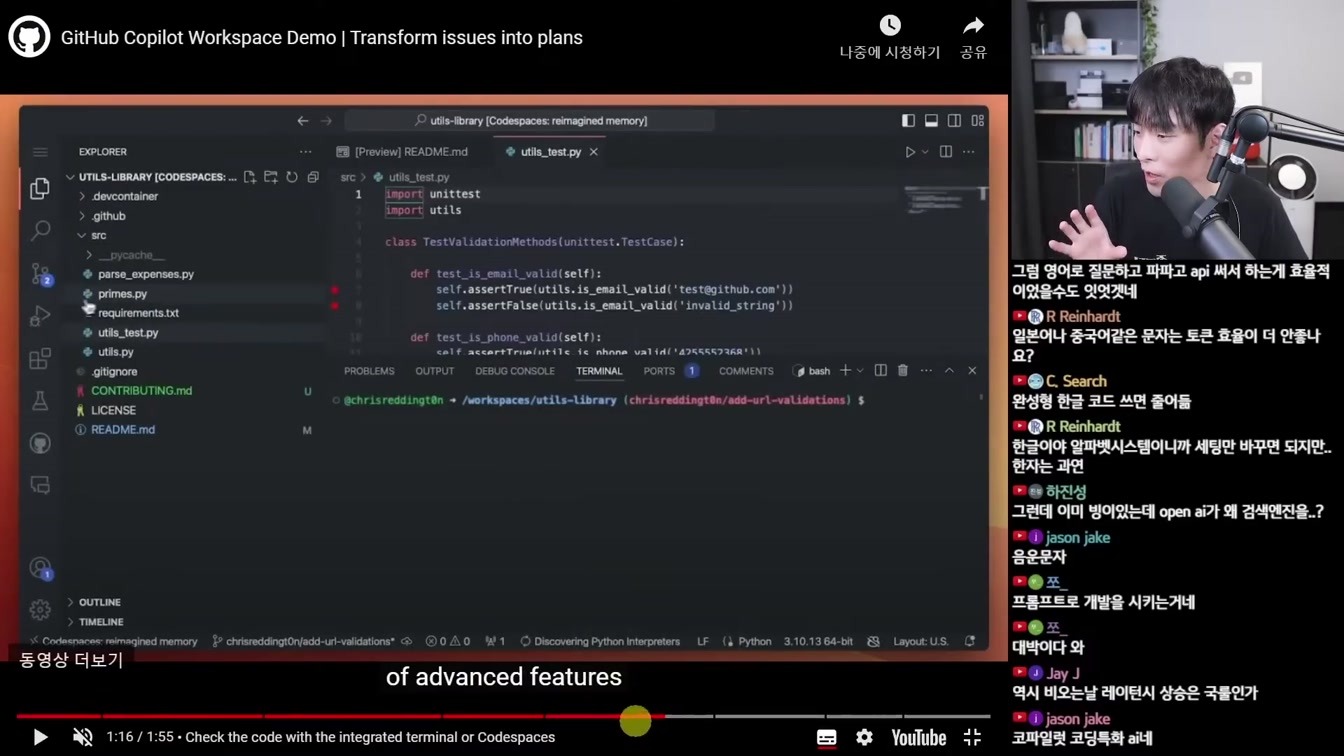Open the run button dropdown arrow
The width and height of the screenshot is (1344, 756).
[925, 152]
